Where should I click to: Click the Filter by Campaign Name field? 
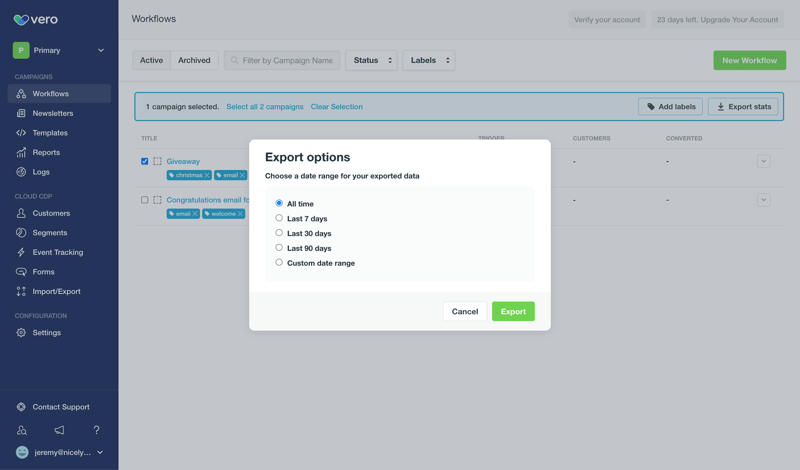(287, 60)
